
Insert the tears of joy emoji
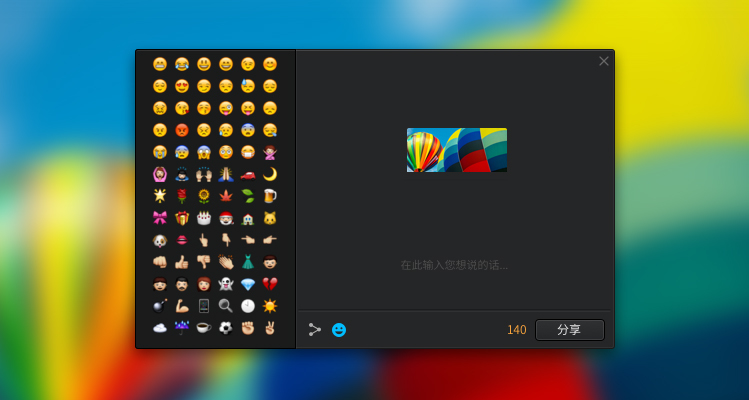point(182,64)
